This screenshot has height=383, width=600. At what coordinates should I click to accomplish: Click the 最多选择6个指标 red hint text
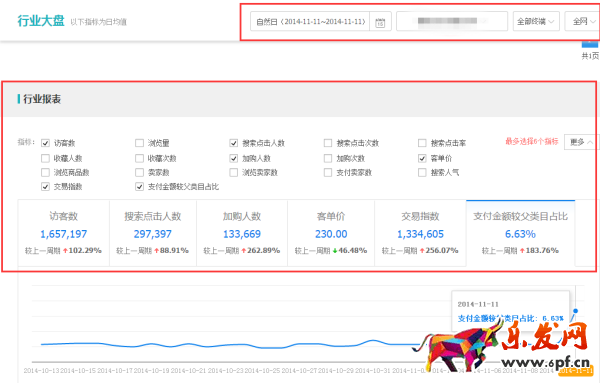tap(532, 142)
